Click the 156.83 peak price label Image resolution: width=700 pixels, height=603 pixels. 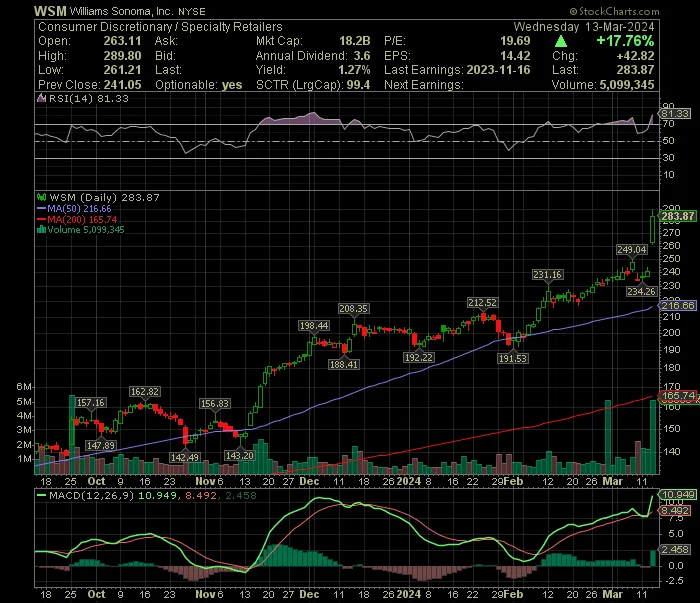pos(215,403)
